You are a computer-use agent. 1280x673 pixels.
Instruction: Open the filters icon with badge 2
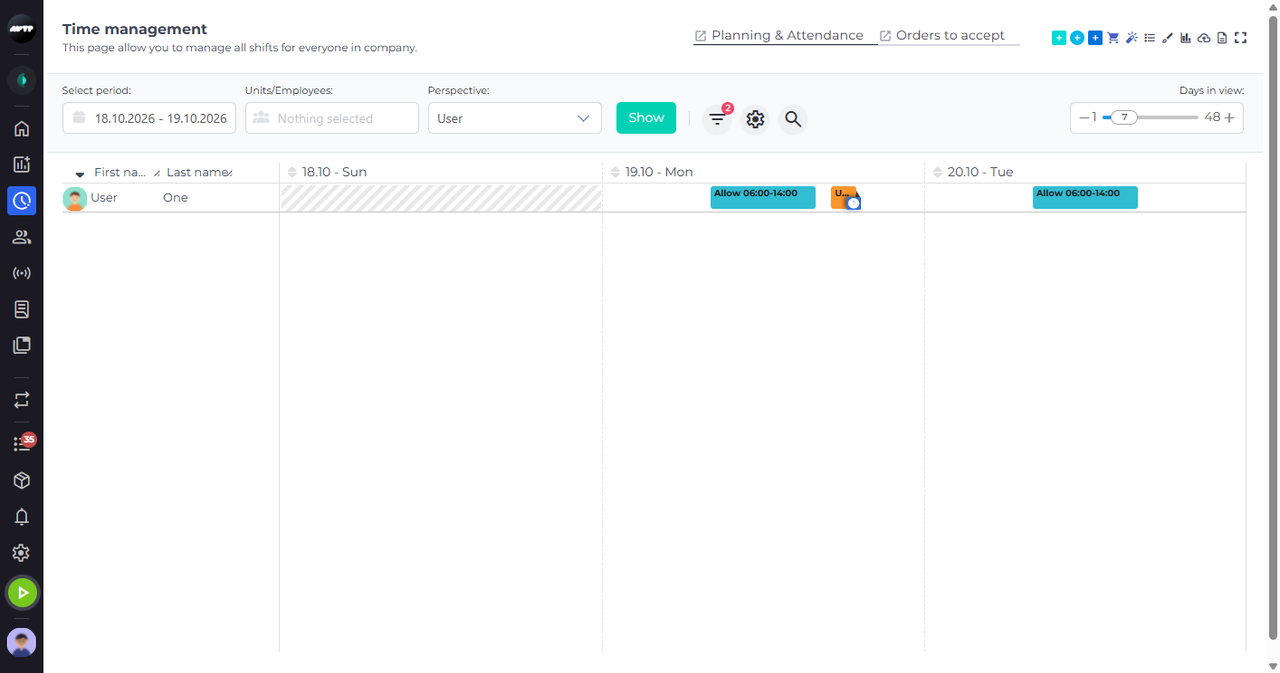point(717,119)
